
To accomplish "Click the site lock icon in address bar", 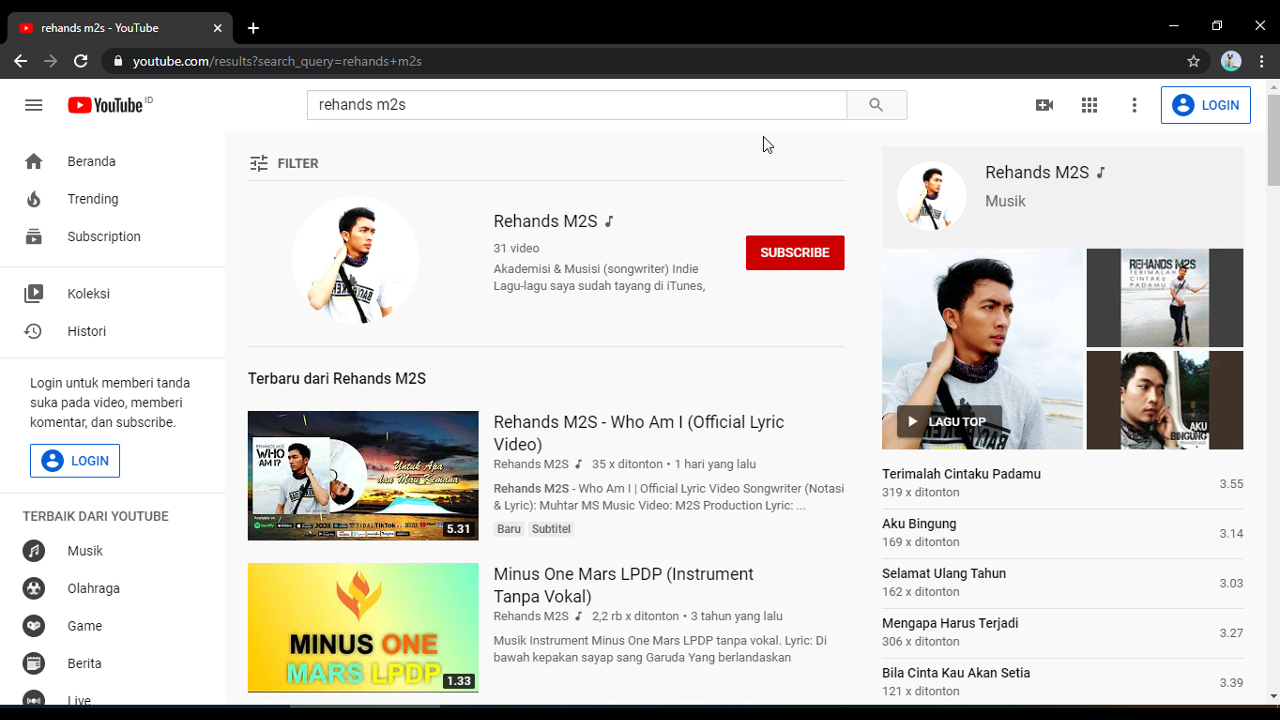I will click(118, 61).
